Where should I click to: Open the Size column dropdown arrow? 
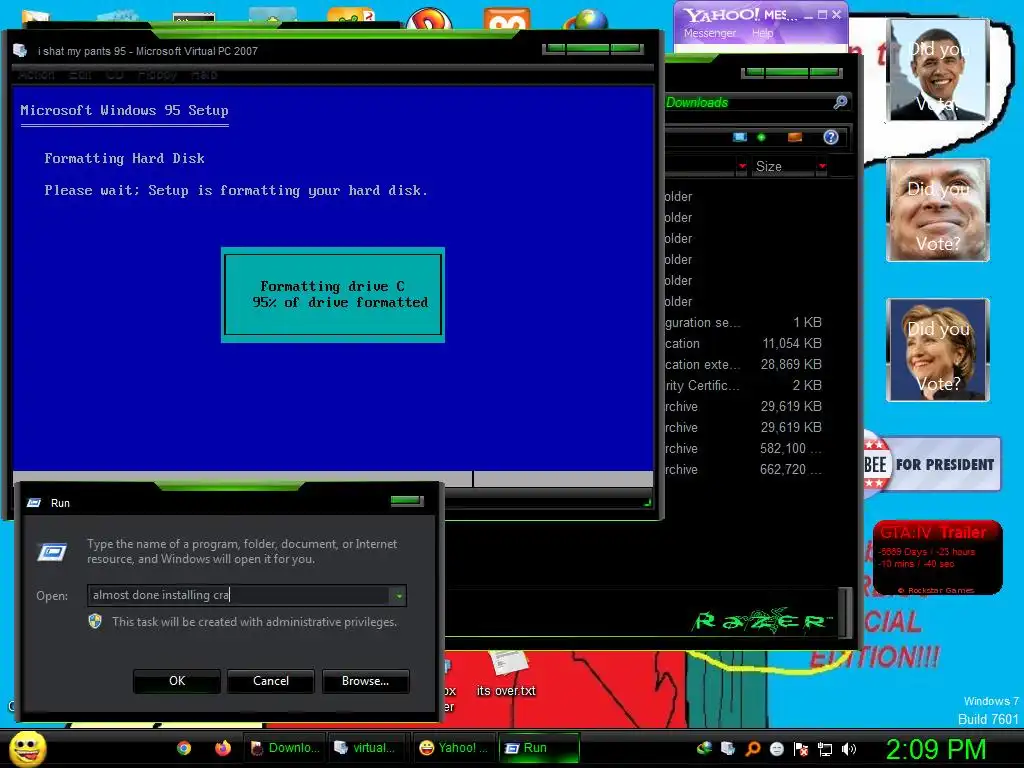coord(822,167)
